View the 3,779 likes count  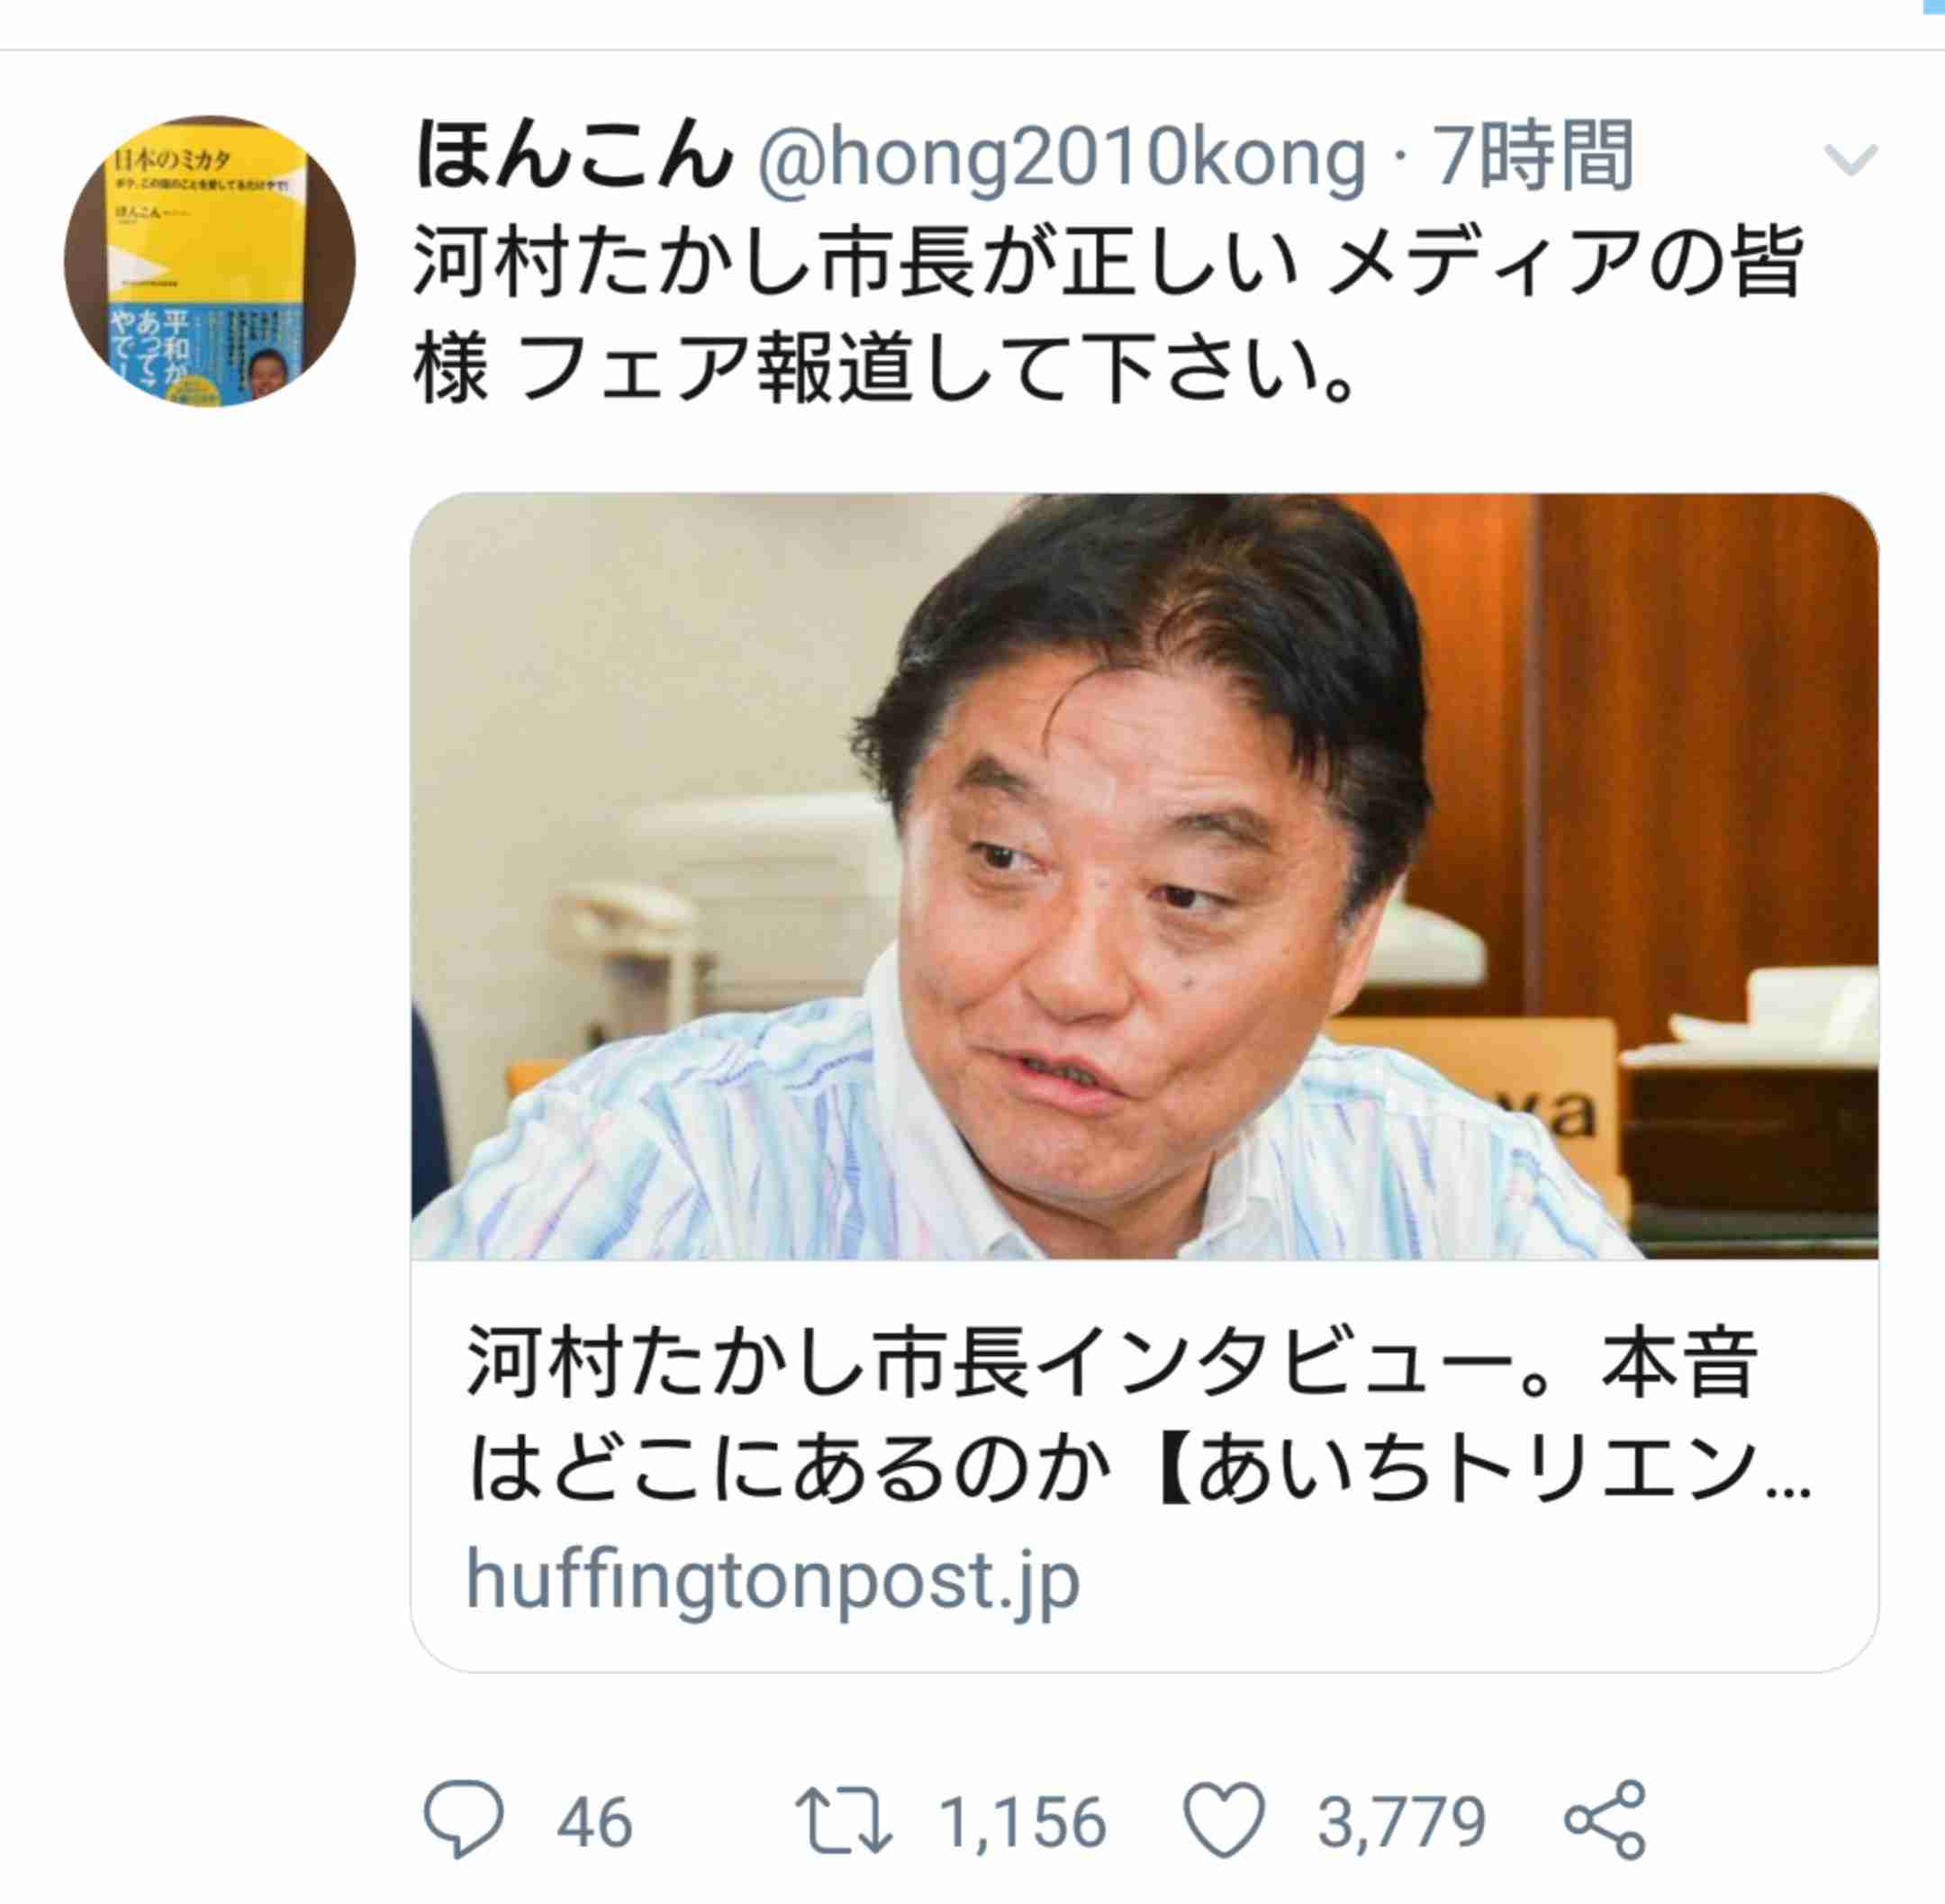pos(1401,1822)
